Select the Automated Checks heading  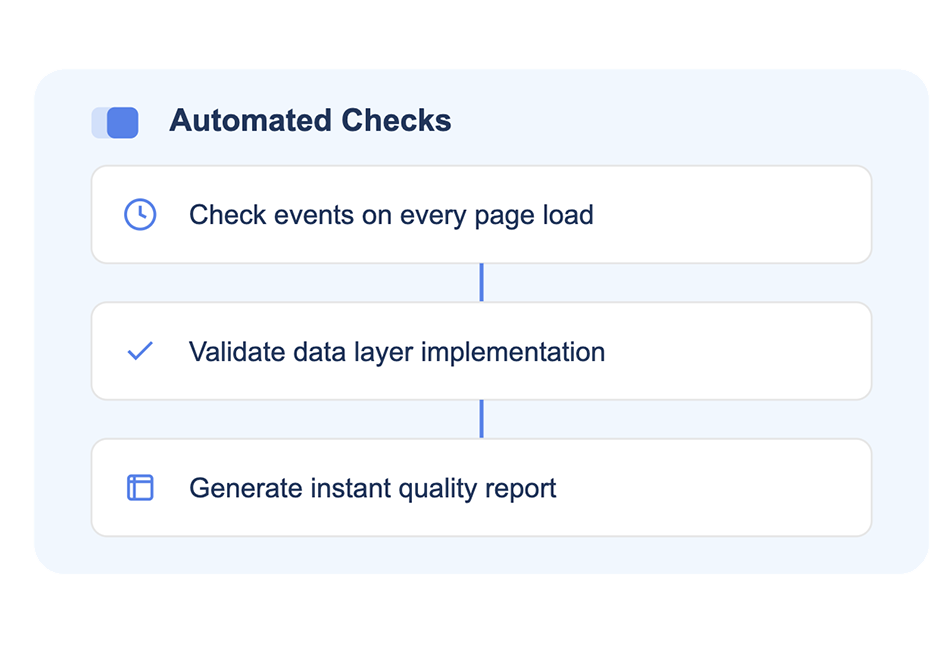(310, 121)
